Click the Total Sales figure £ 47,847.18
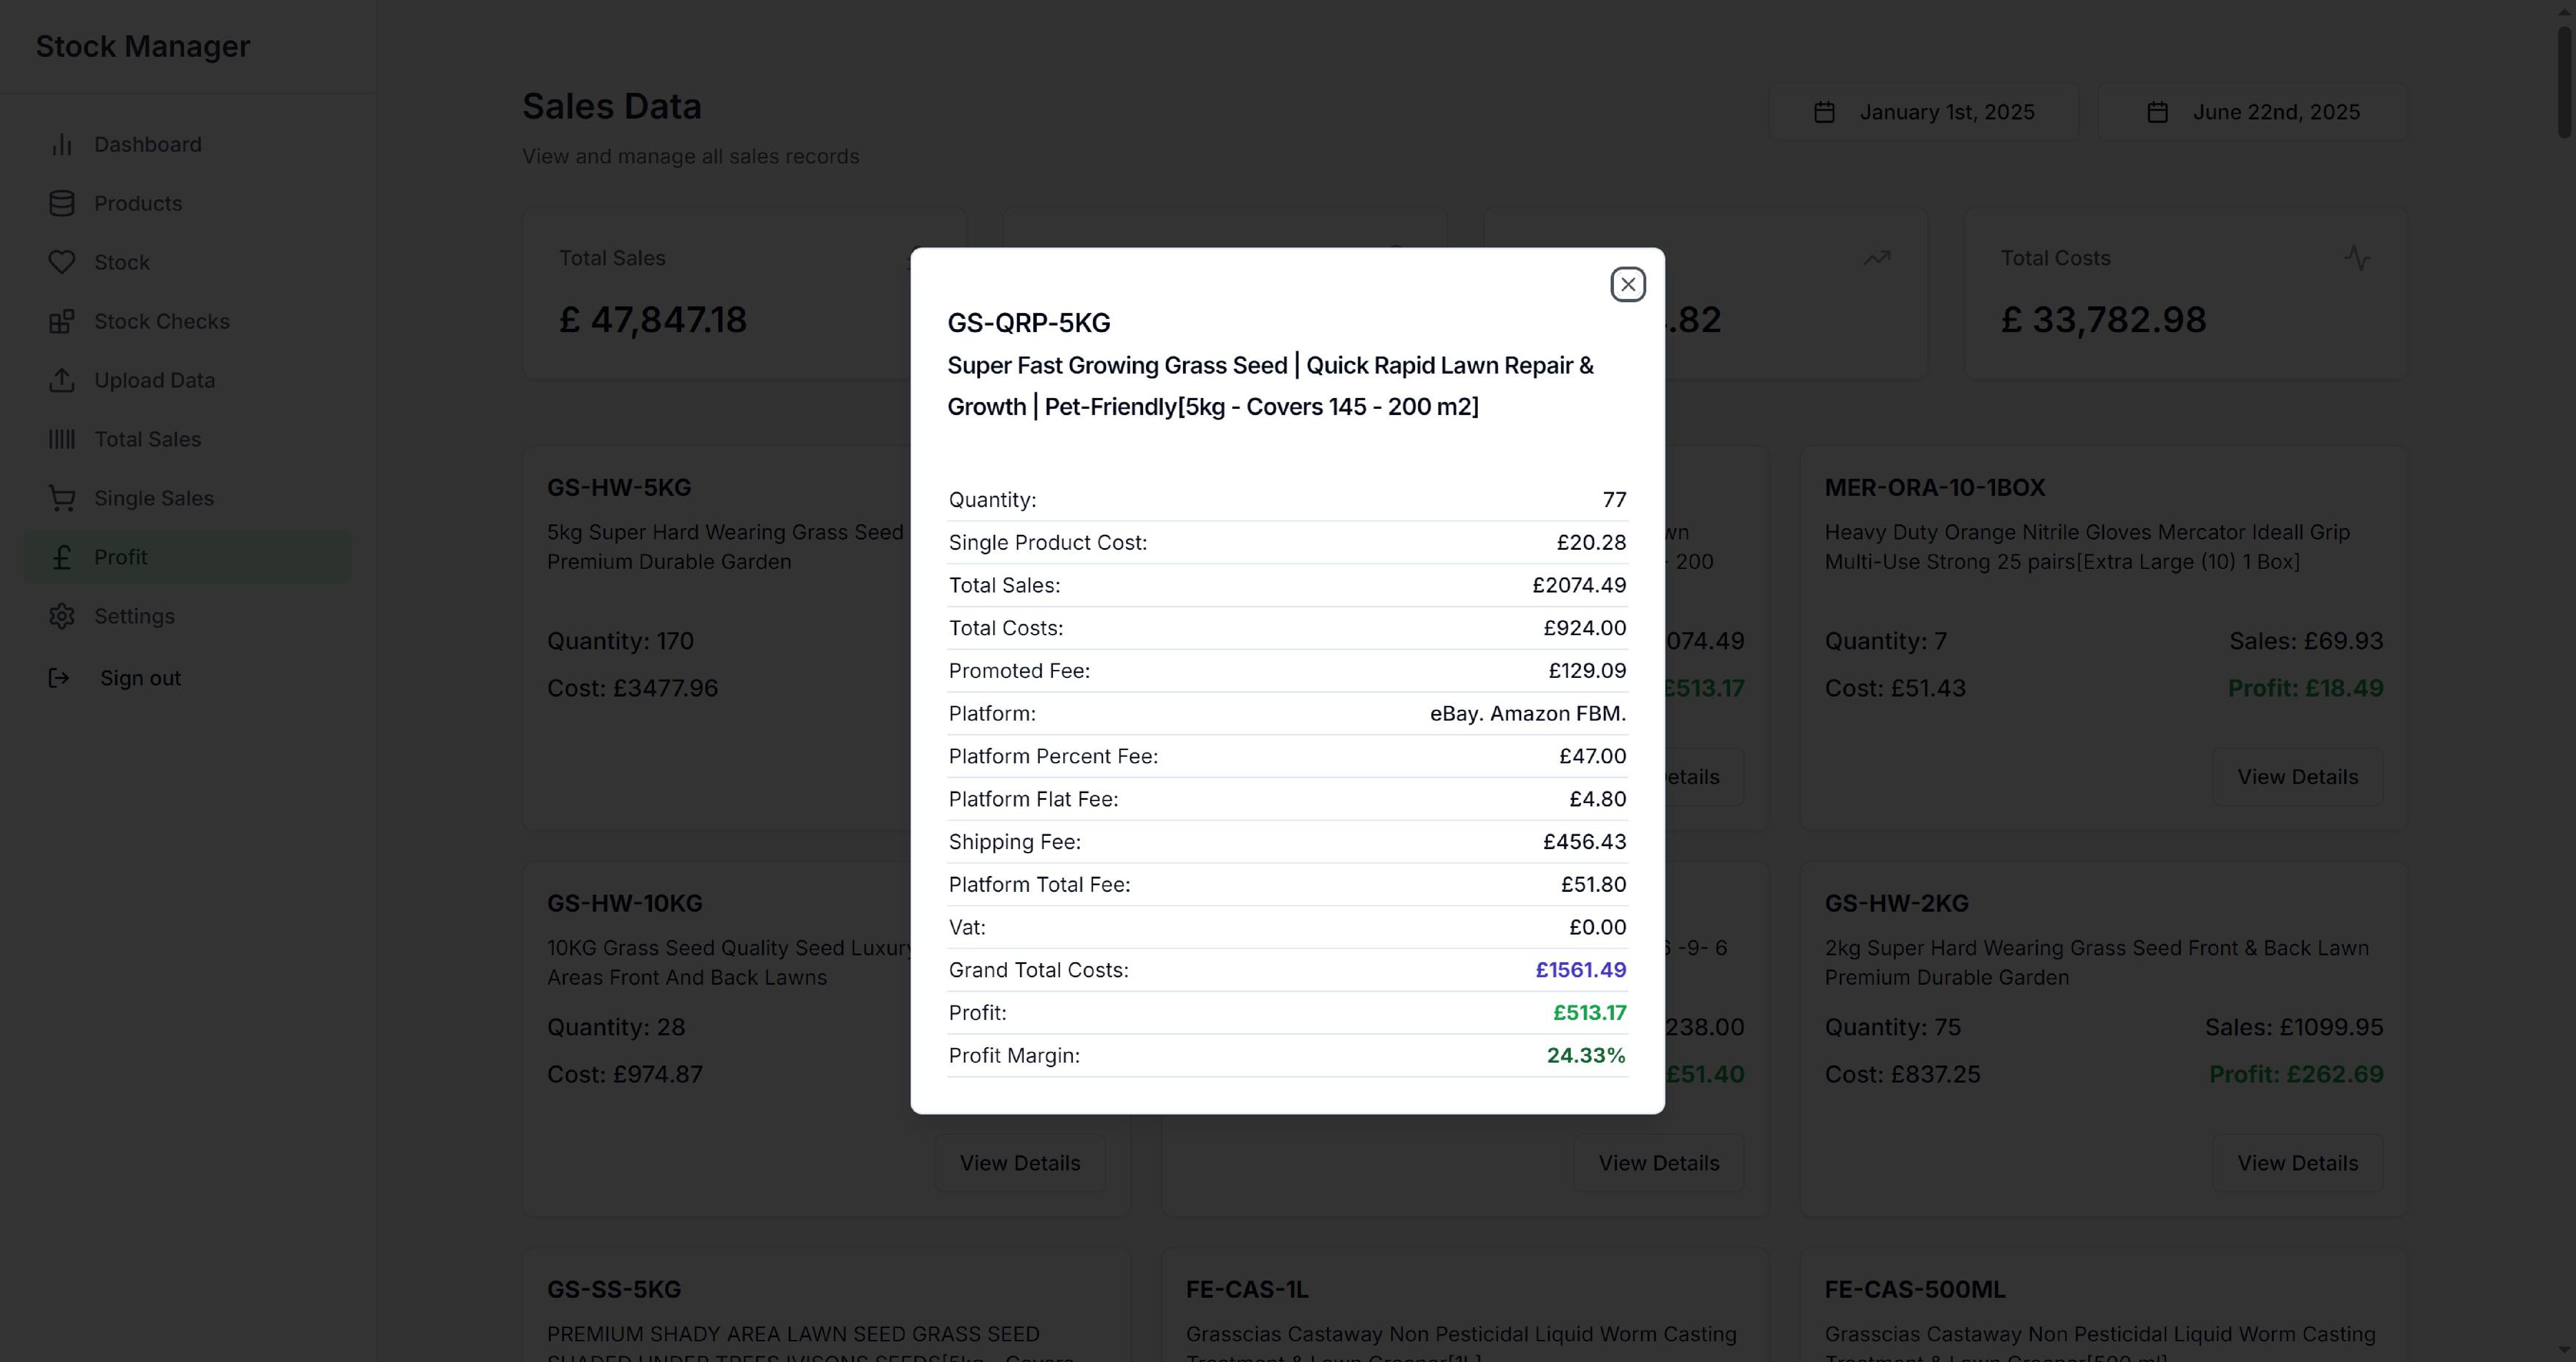Image resolution: width=2576 pixels, height=1362 pixels. pyautogui.click(x=653, y=320)
